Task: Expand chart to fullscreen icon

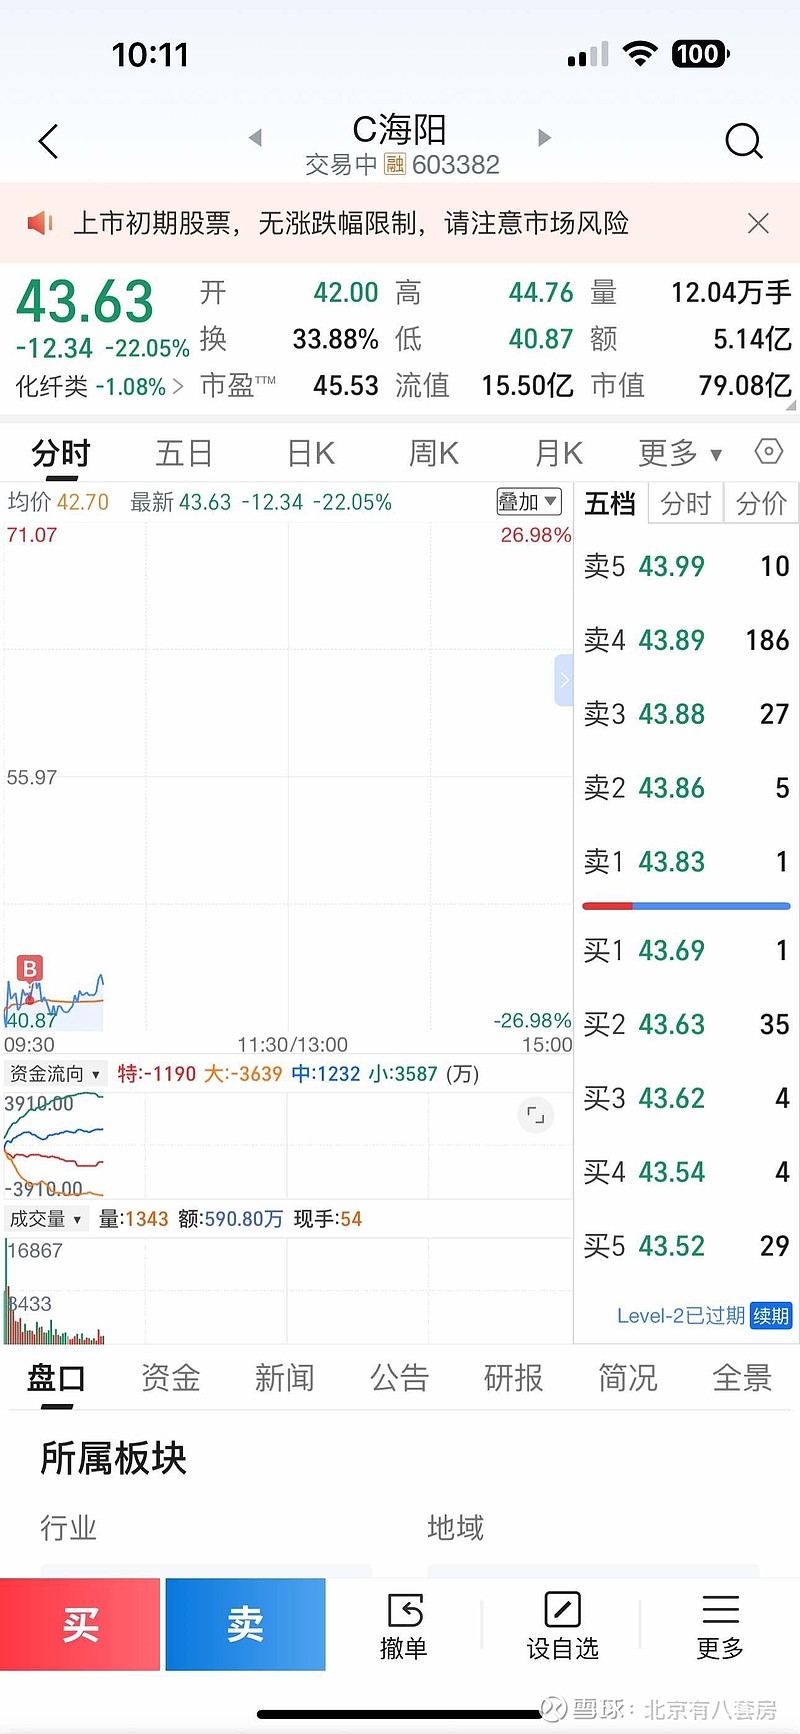Action: click(x=536, y=1115)
